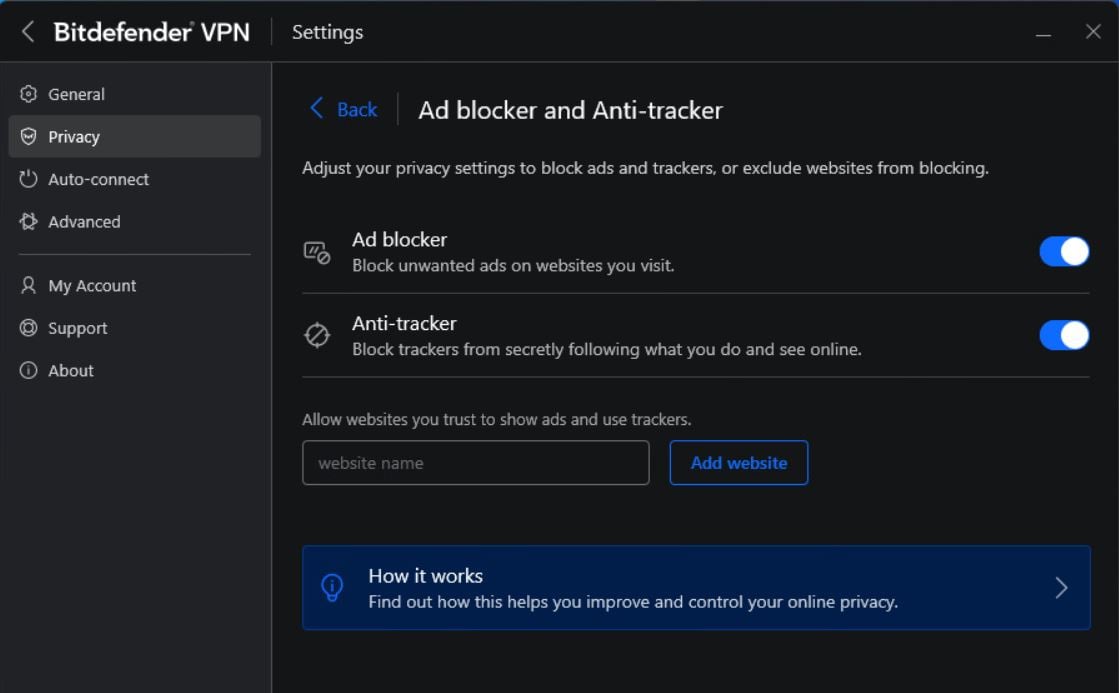Click the My Account person icon
1119x693 pixels.
pyautogui.click(x=28, y=286)
